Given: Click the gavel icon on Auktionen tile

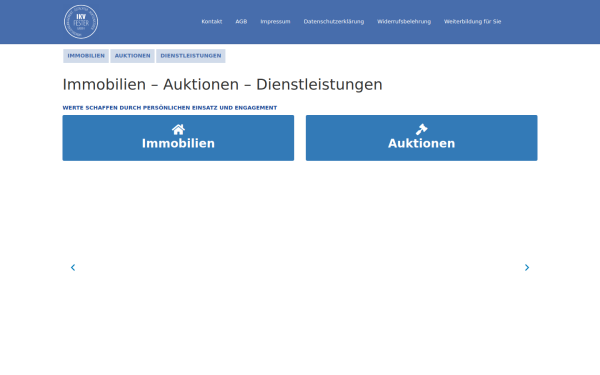Looking at the screenshot, I should [x=421, y=129].
